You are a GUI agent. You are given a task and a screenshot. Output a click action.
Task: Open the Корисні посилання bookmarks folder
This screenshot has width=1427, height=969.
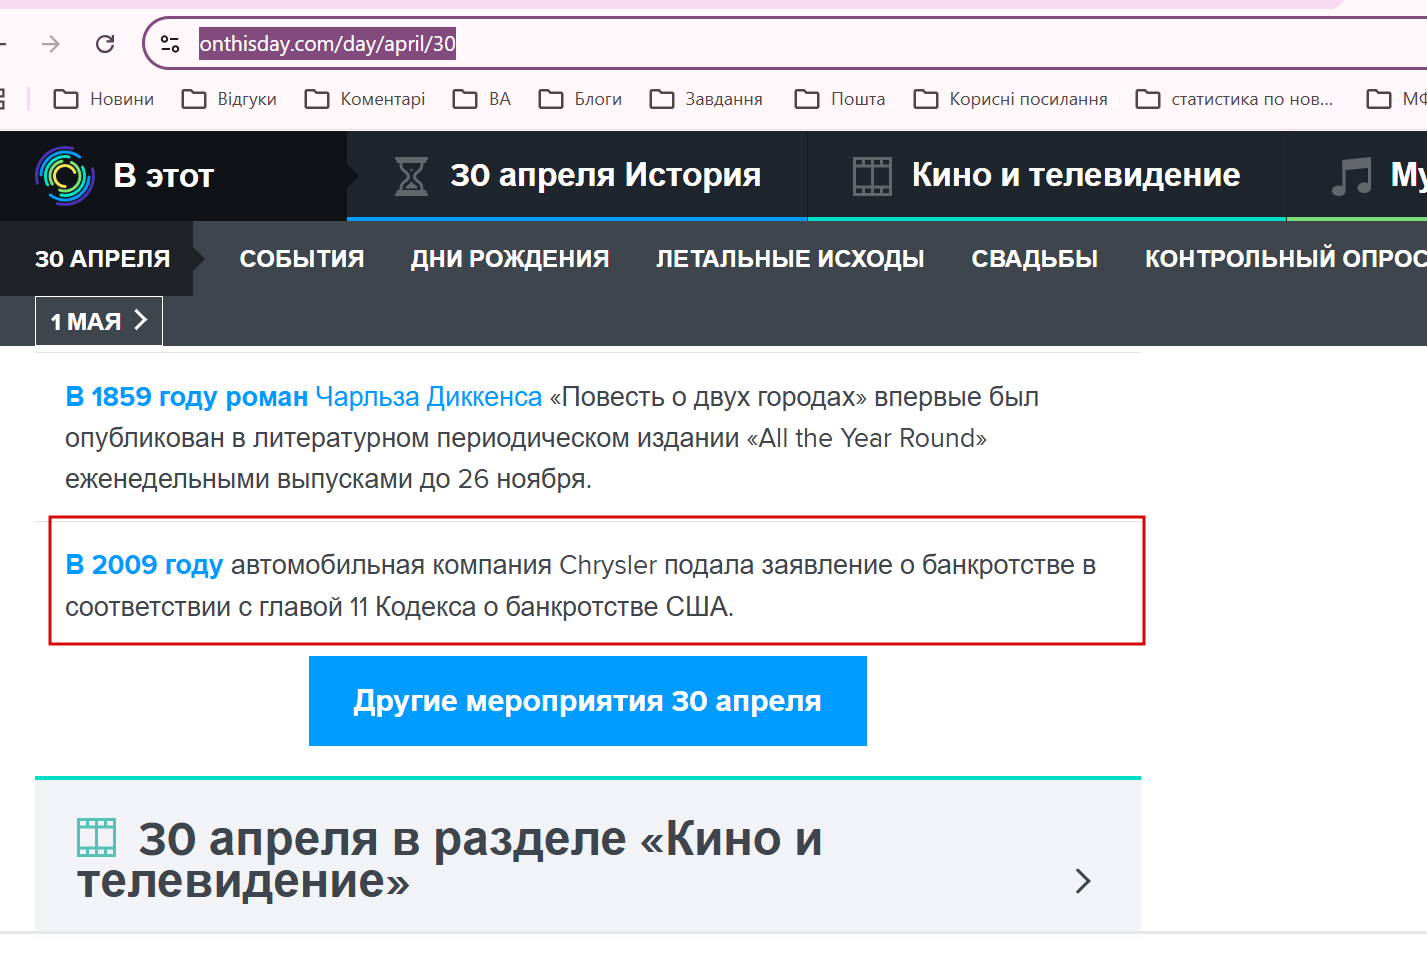[1011, 99]
